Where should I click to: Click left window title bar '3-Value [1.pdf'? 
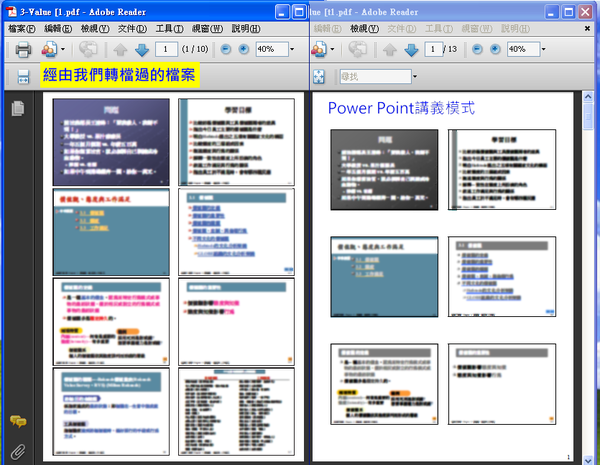[x=83, y=12]
